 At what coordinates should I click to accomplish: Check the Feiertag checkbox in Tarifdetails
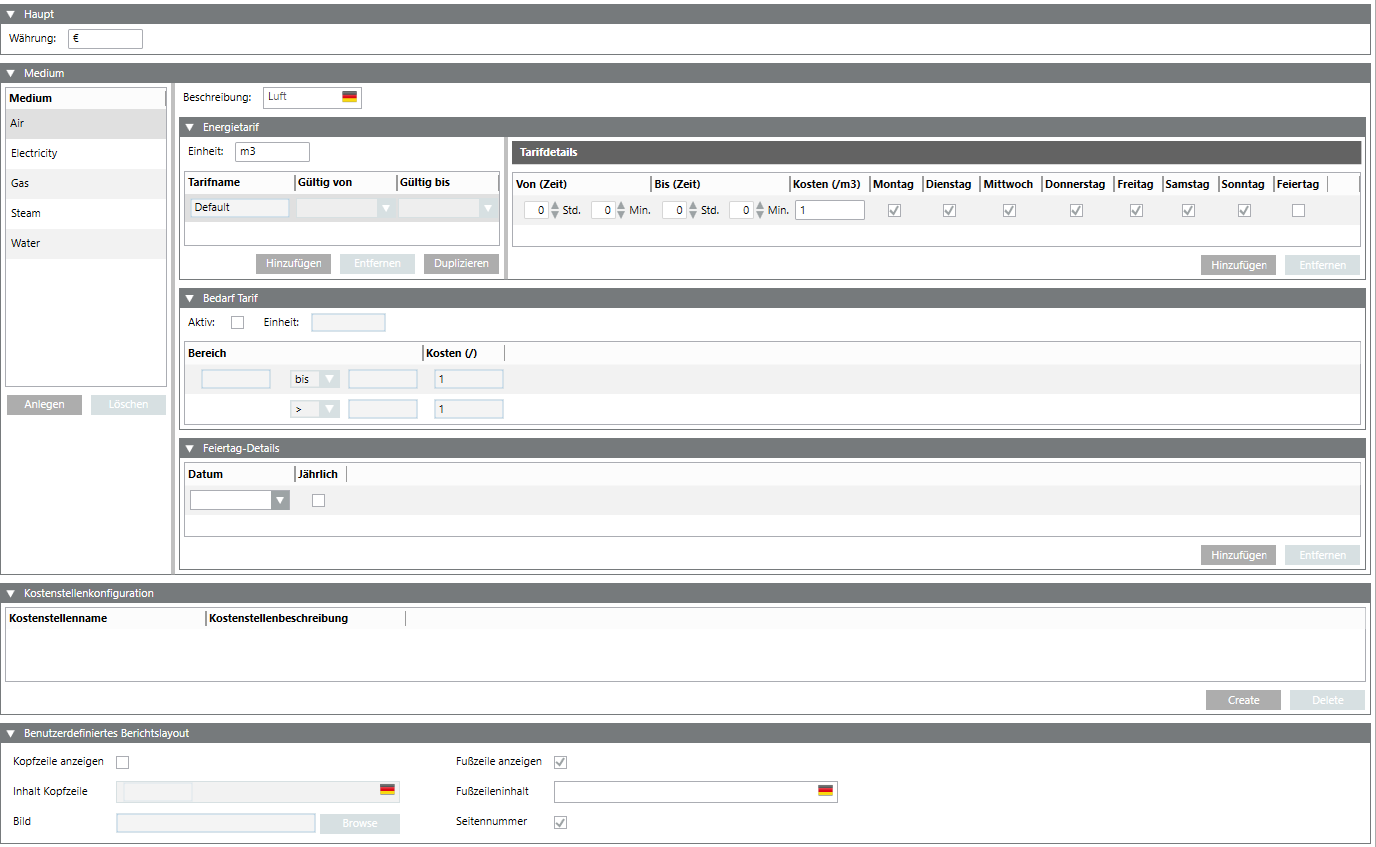click(x=1298, y=210)
